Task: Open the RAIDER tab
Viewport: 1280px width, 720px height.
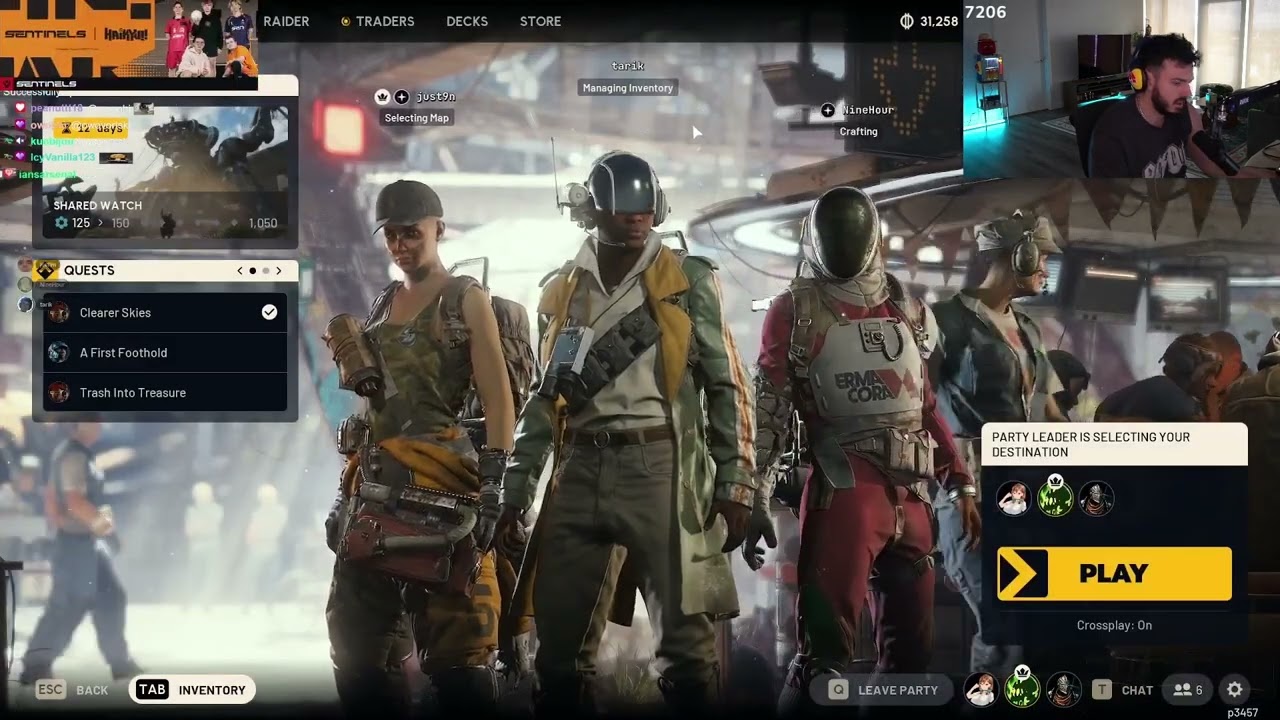Action: tap(286, 21)
